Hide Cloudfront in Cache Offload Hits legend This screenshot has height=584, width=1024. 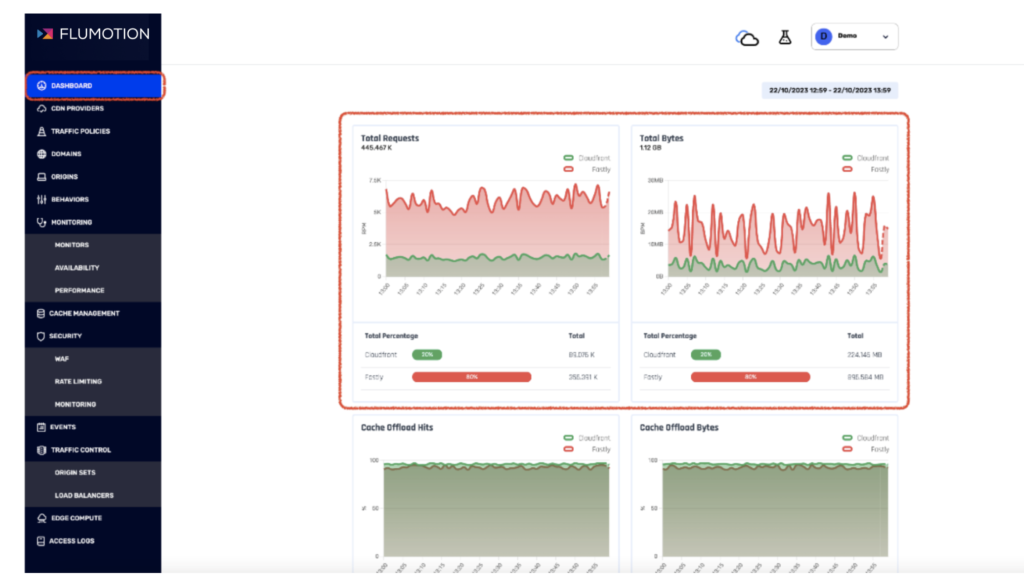pos(586,438)
